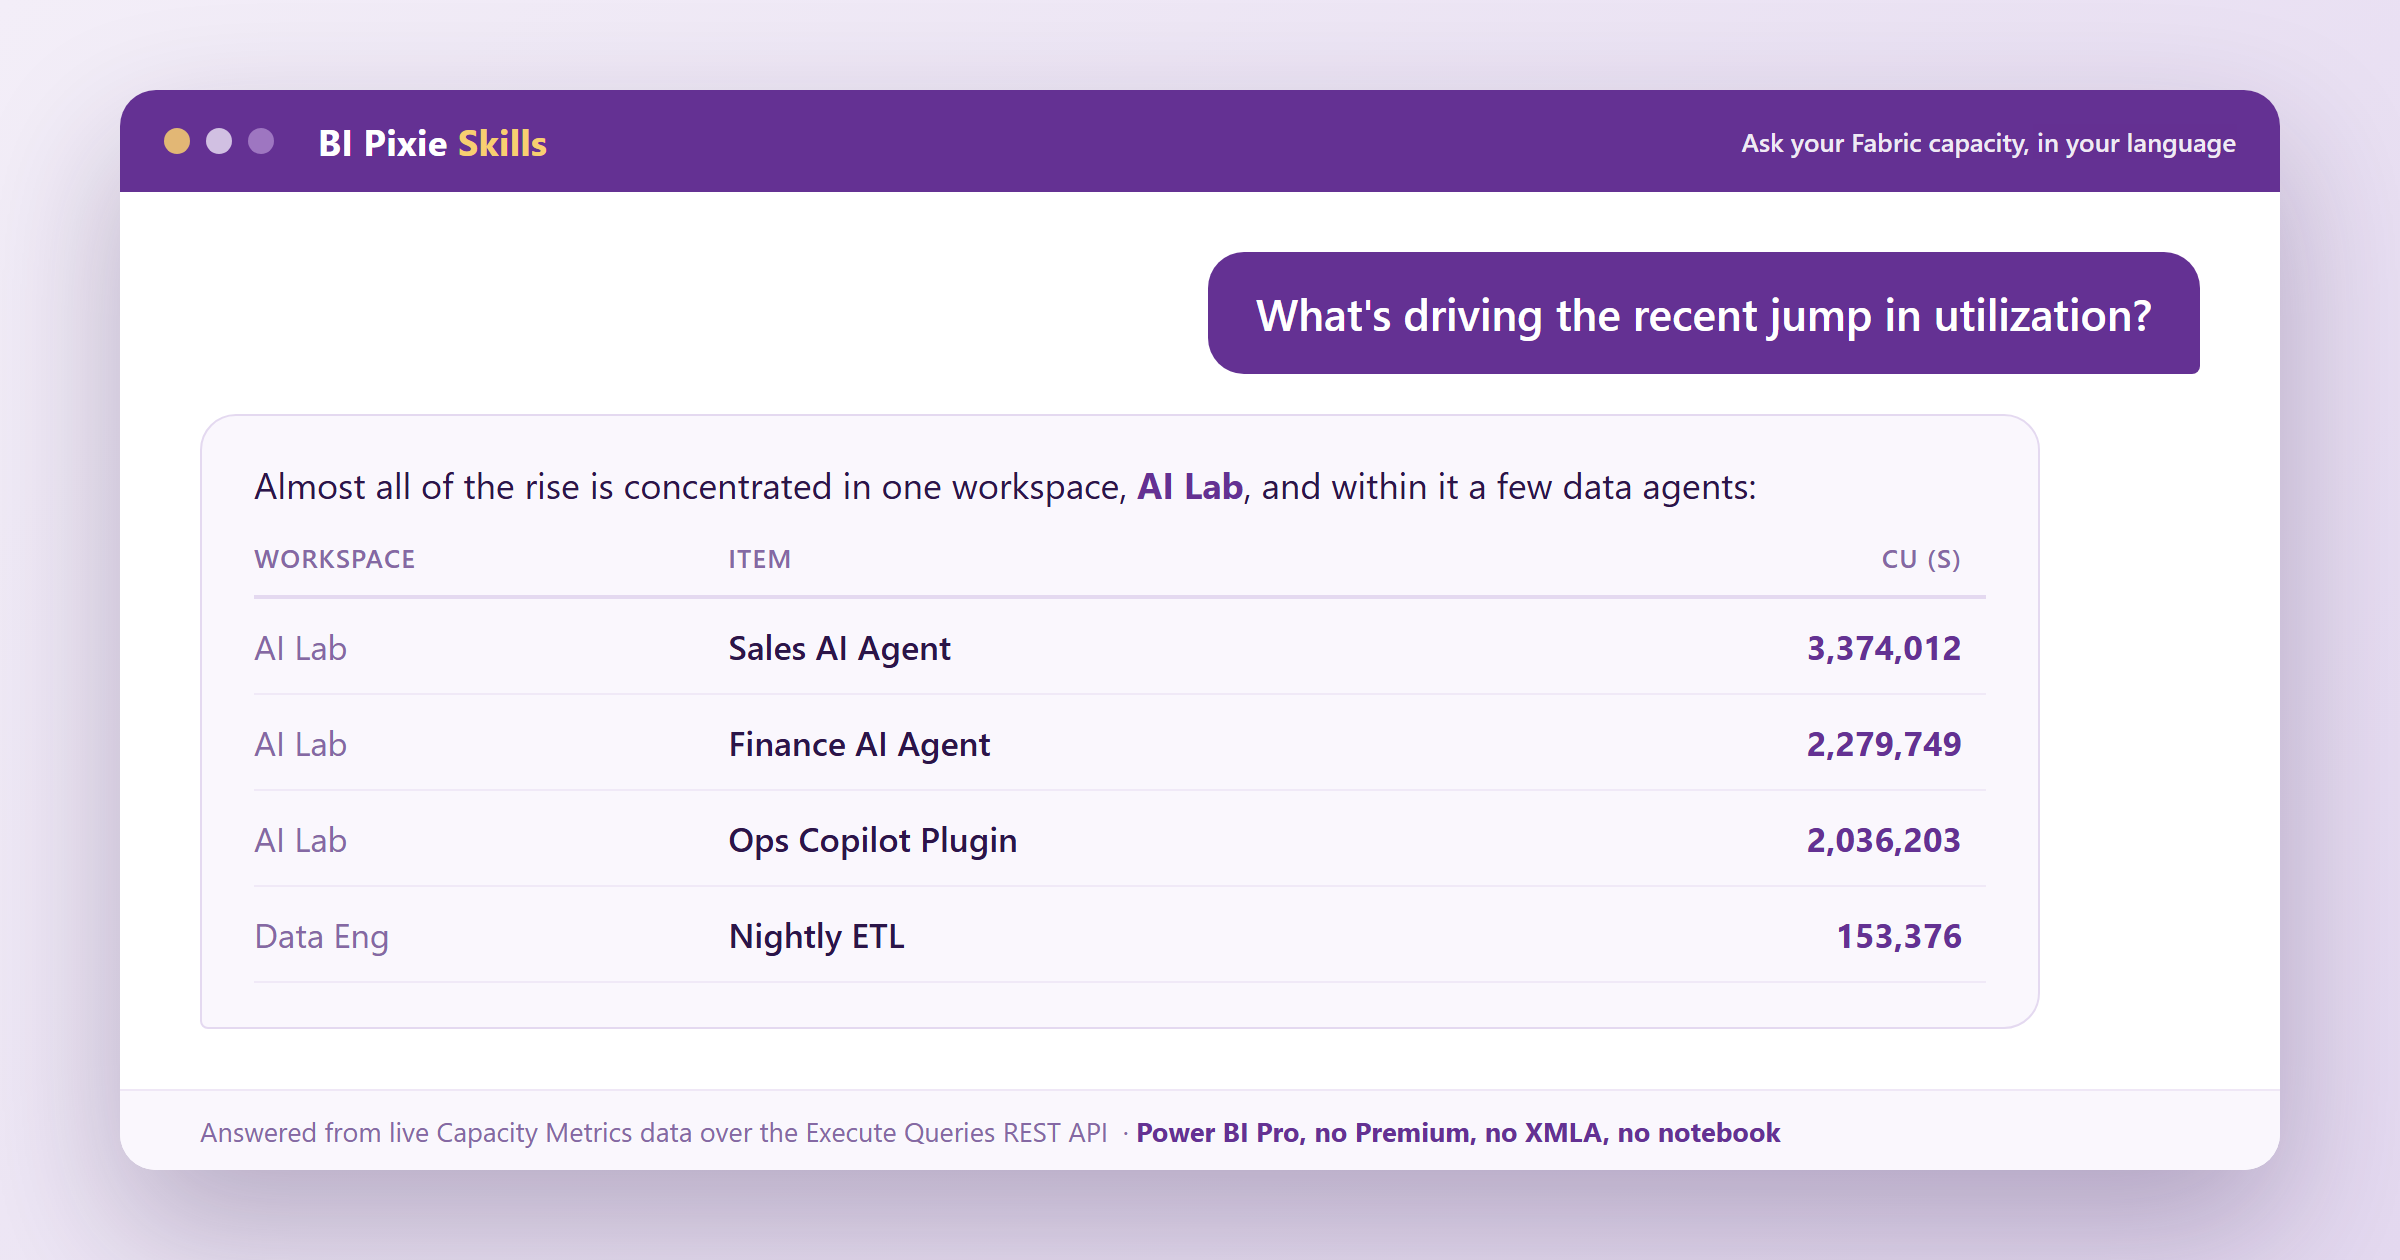The height and width of the screenshot is (1260, 2400).
Task: Click the 153,376 CU value
Action: [x=1899, y=936]
